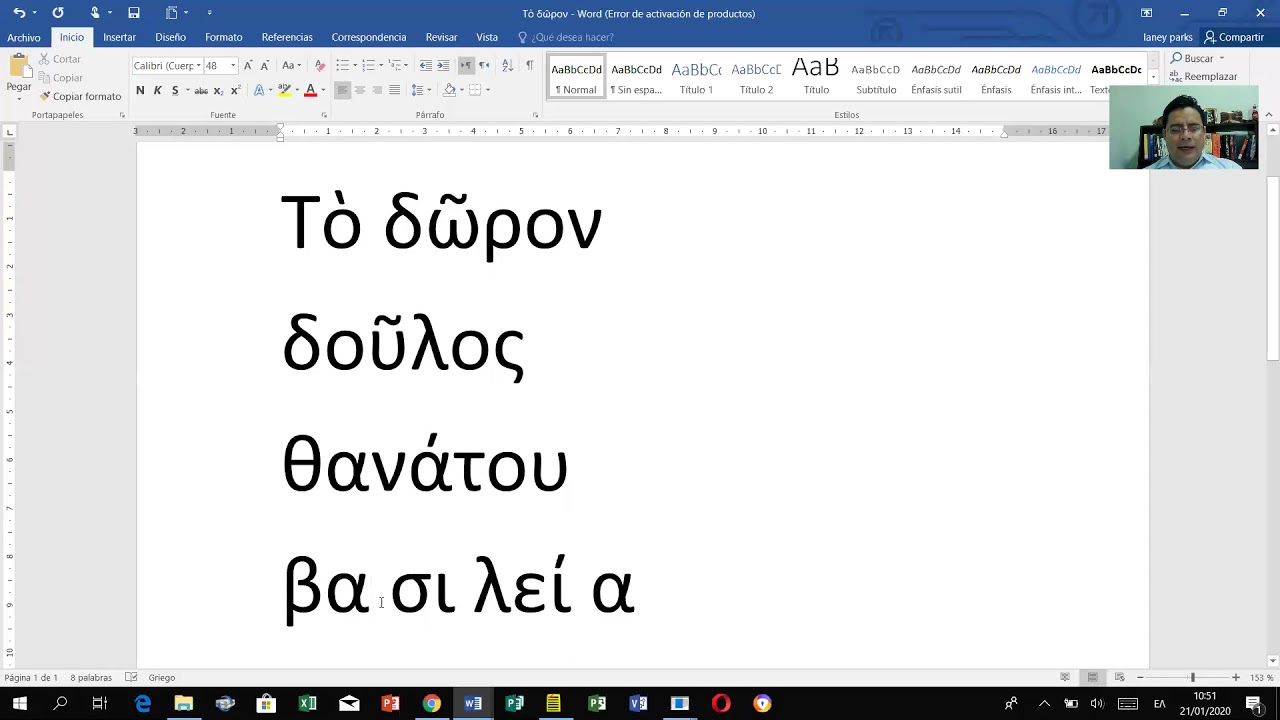
Task: Click the Undo arrow in the quick access toolbar
Action: [18, 13]
